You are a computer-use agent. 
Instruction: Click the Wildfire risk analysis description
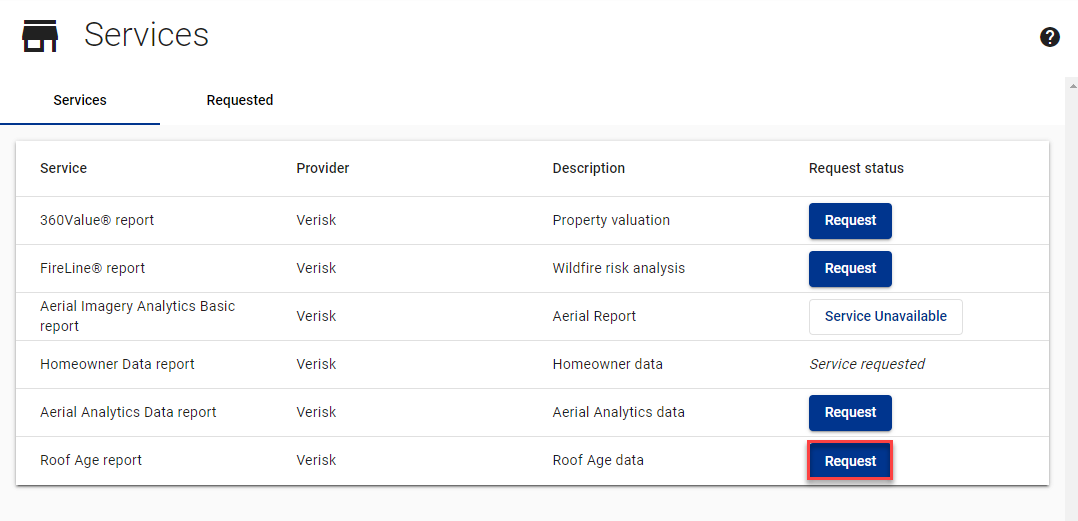coord(619,268)
